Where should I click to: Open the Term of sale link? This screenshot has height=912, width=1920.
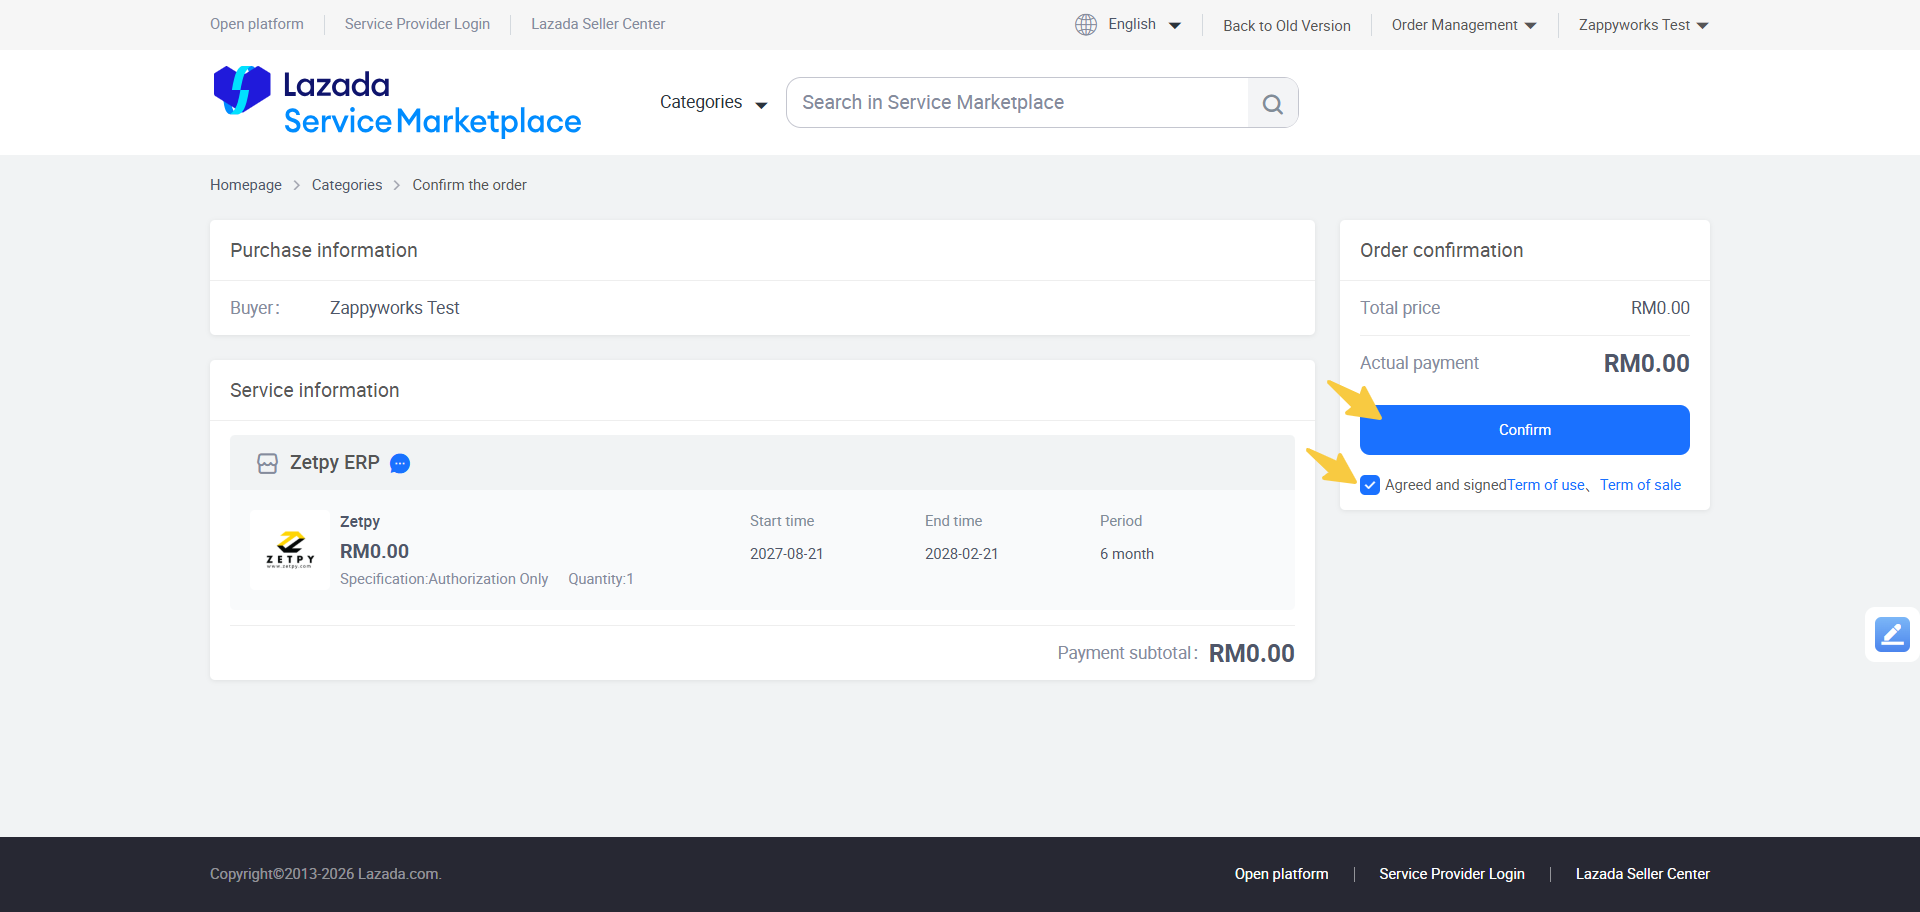[x=1640, y=485]
